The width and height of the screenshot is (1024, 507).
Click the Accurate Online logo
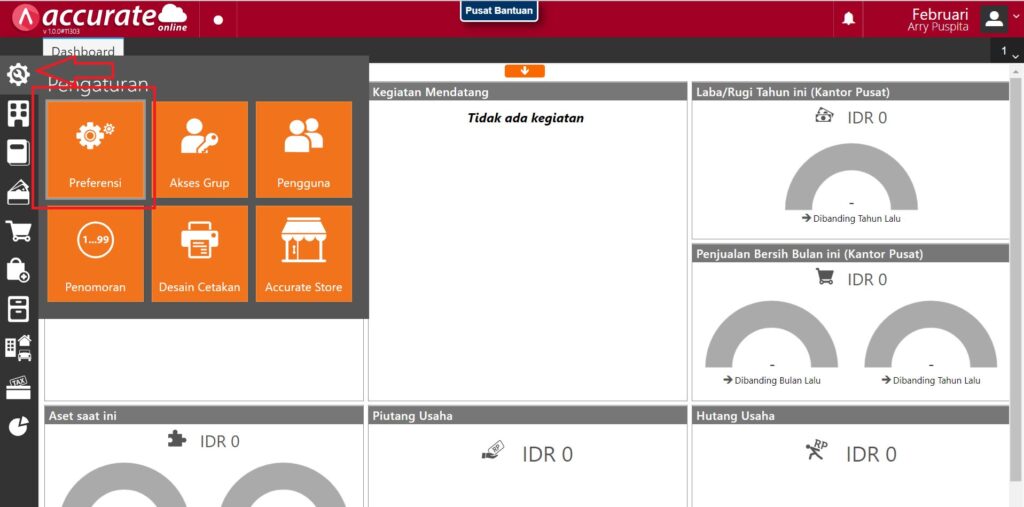(x=100, y=18)
